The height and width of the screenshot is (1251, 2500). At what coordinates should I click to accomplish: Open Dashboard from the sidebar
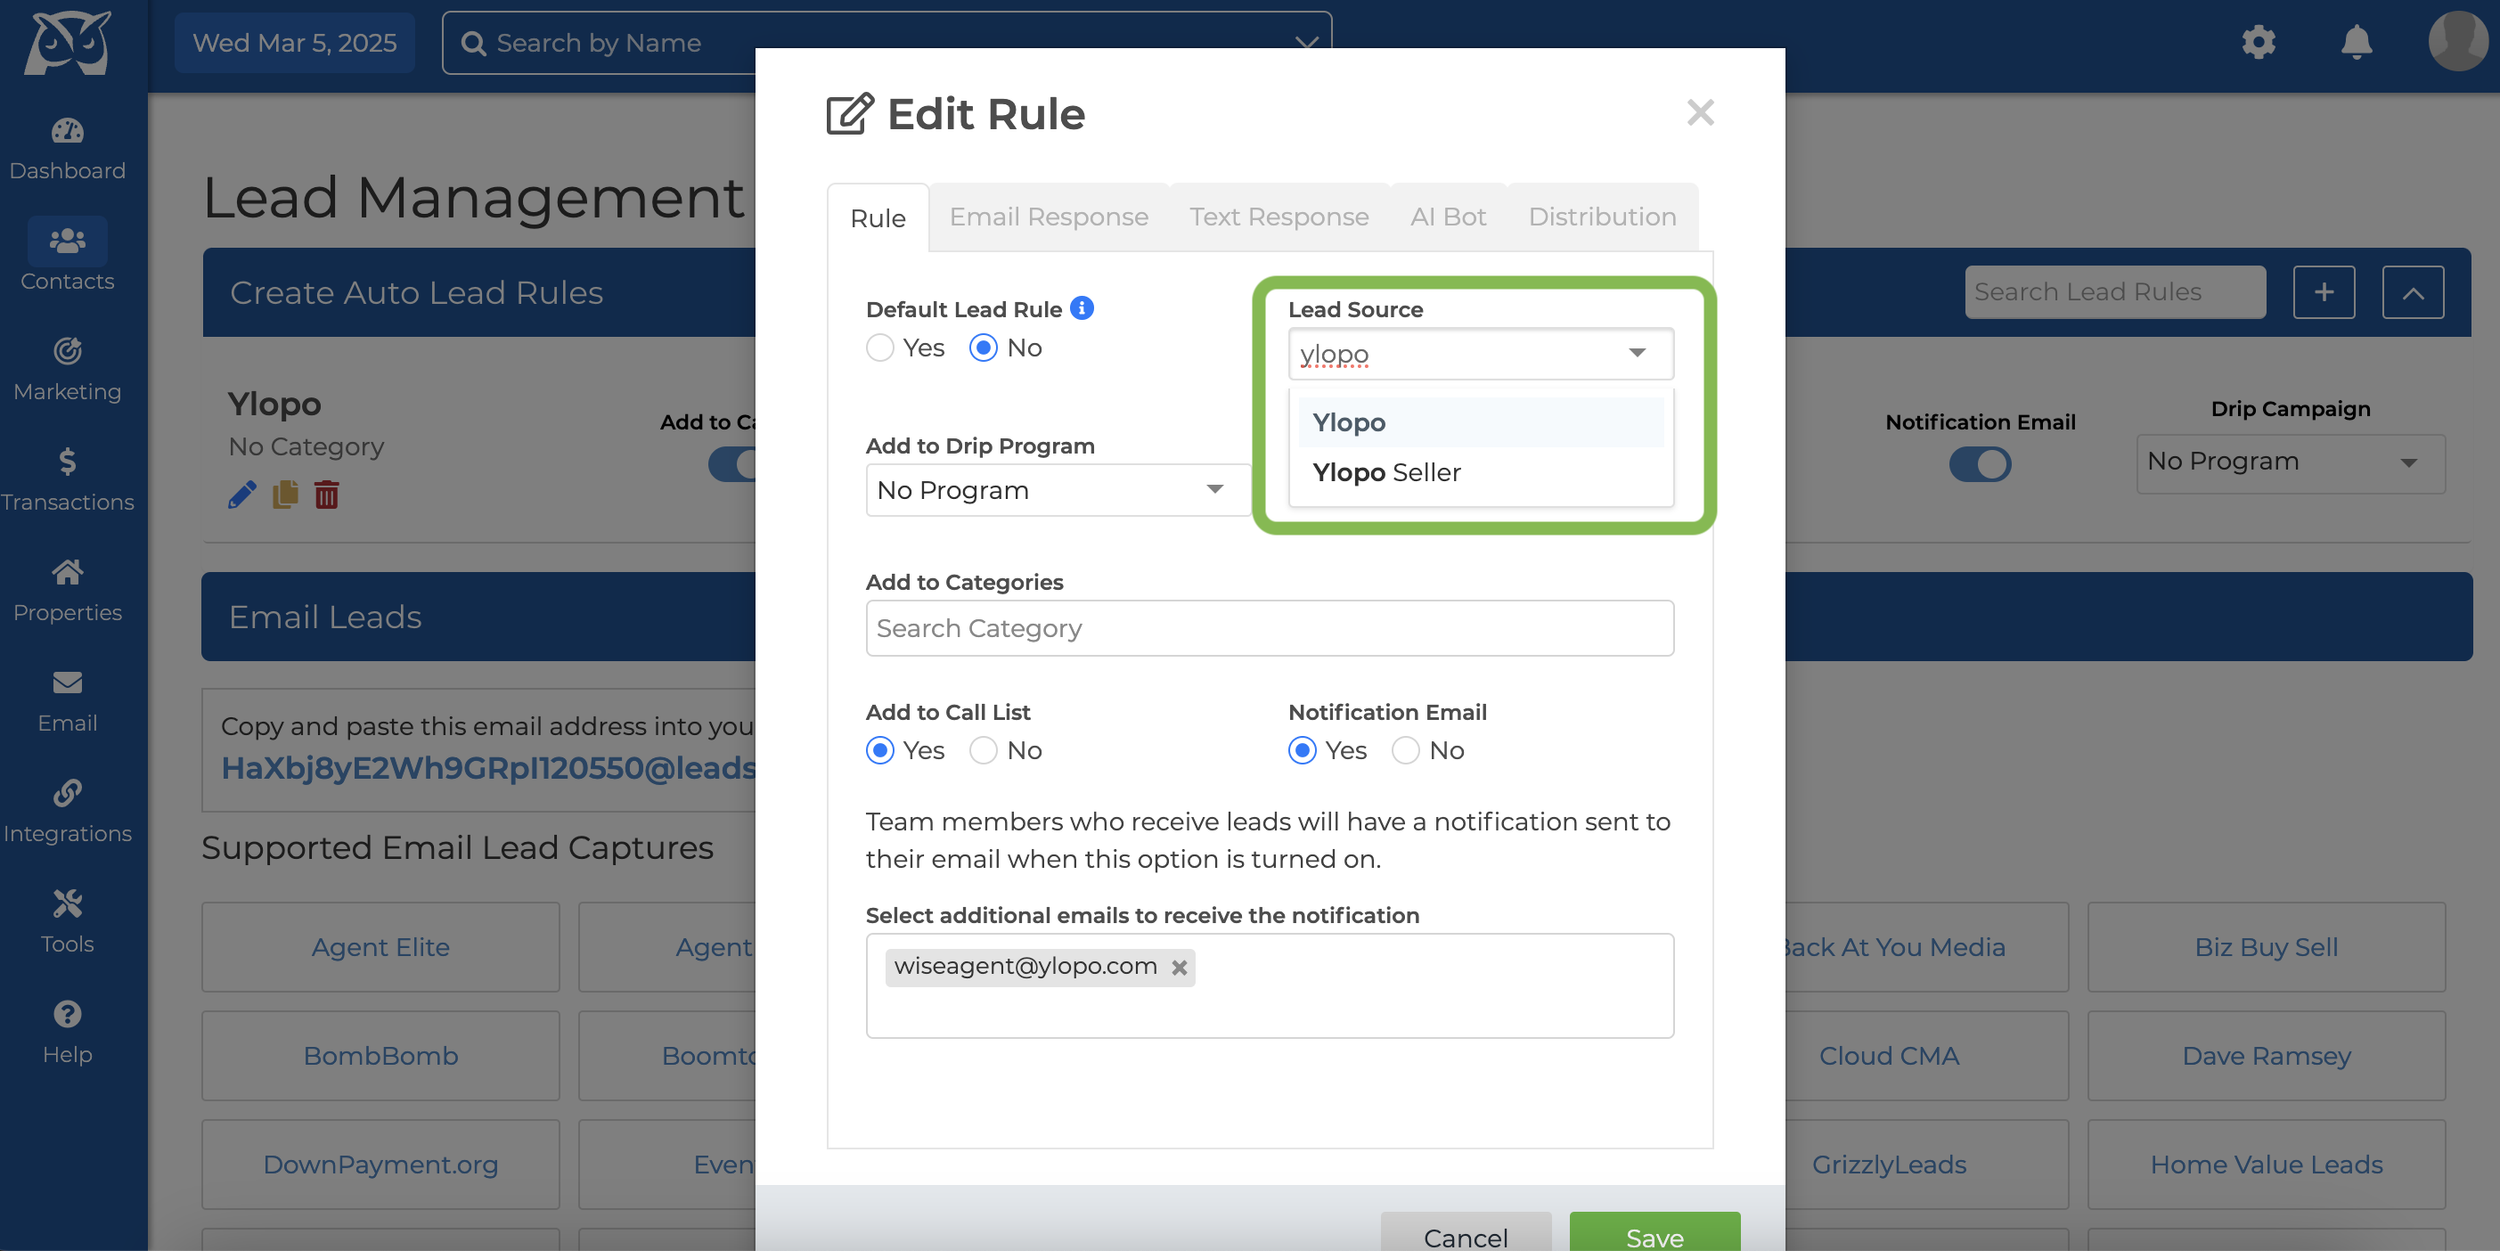click(x=67, y=149)
